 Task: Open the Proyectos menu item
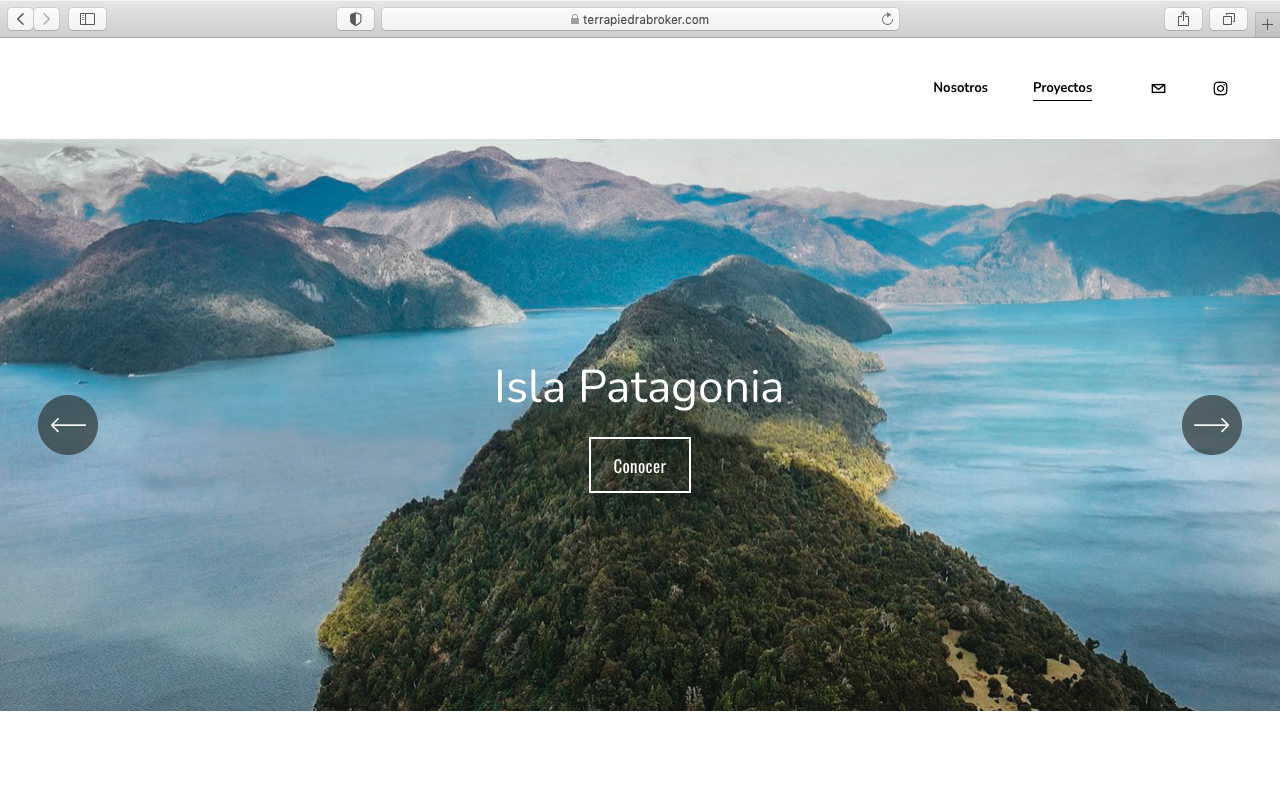1062,88
